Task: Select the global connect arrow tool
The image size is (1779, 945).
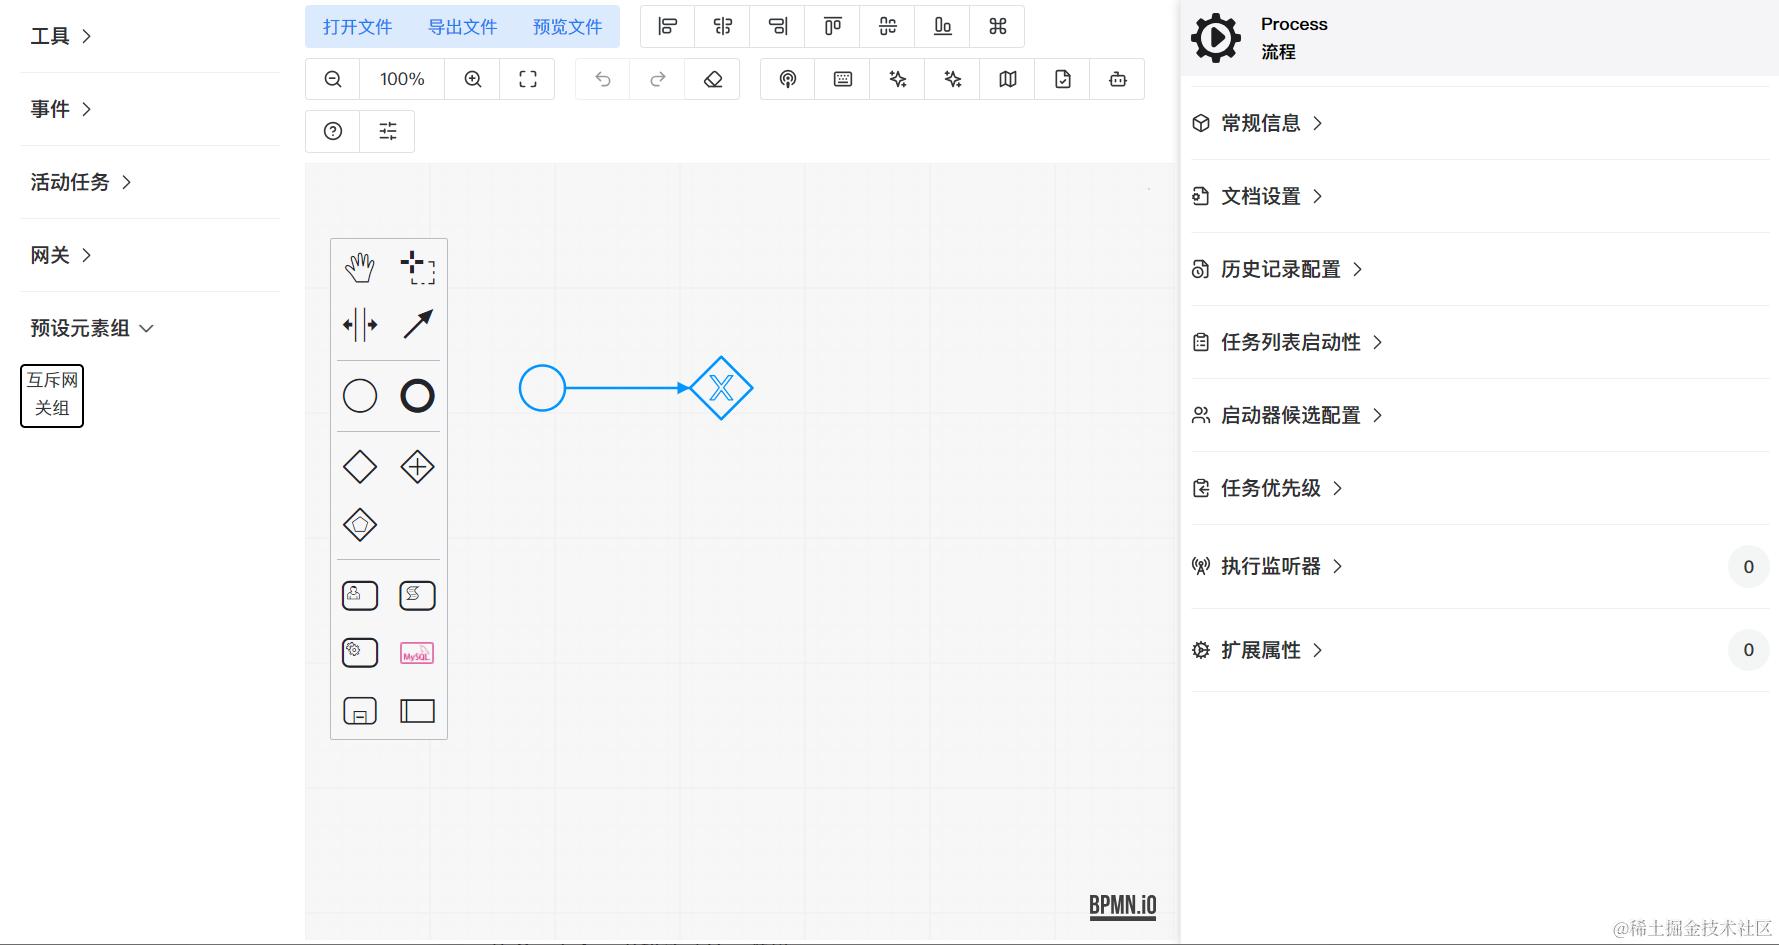Action: click(x=417, y=325)
